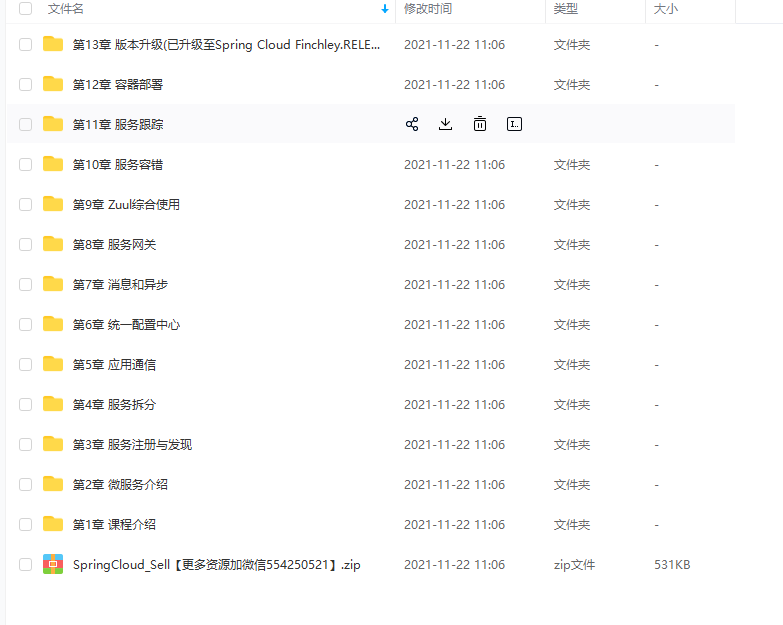
Task: Open folder name 第3章 服务注册与发现
Action: point(132,445)
